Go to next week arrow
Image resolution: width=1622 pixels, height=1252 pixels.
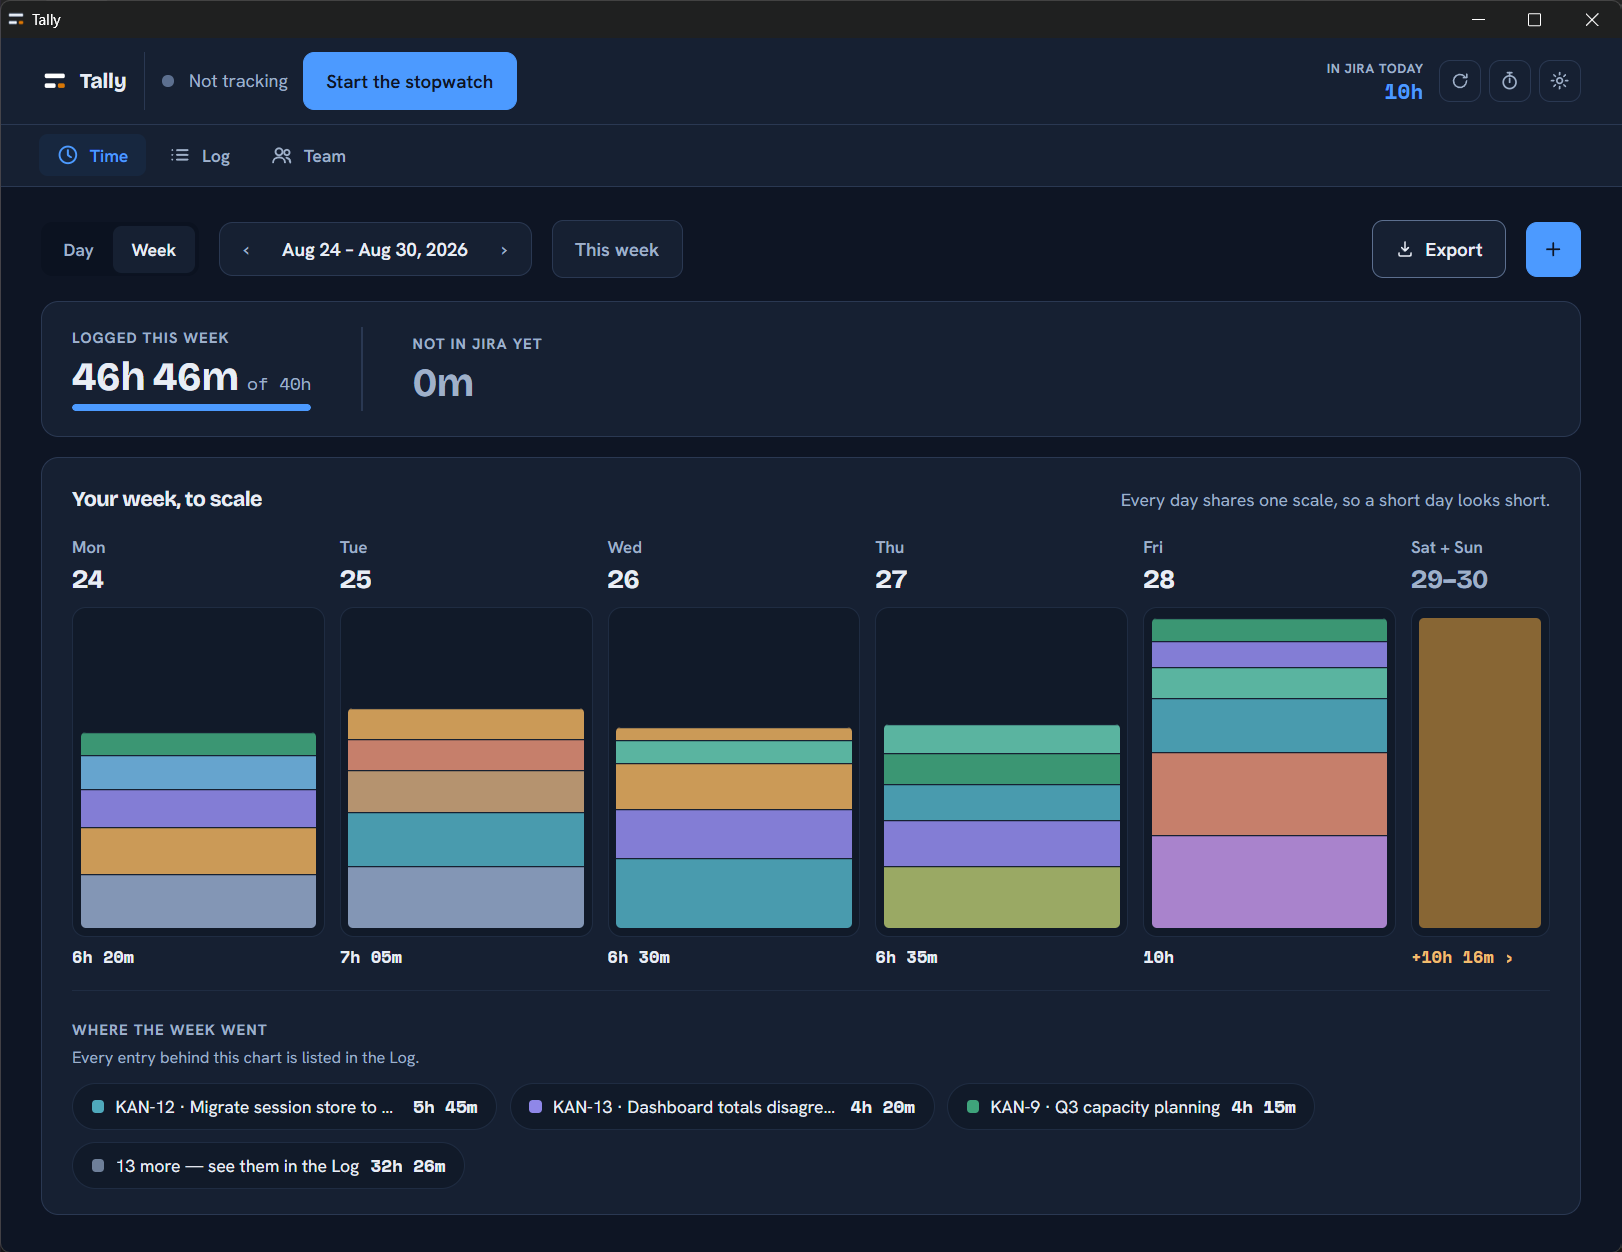[x=504, y=250]
